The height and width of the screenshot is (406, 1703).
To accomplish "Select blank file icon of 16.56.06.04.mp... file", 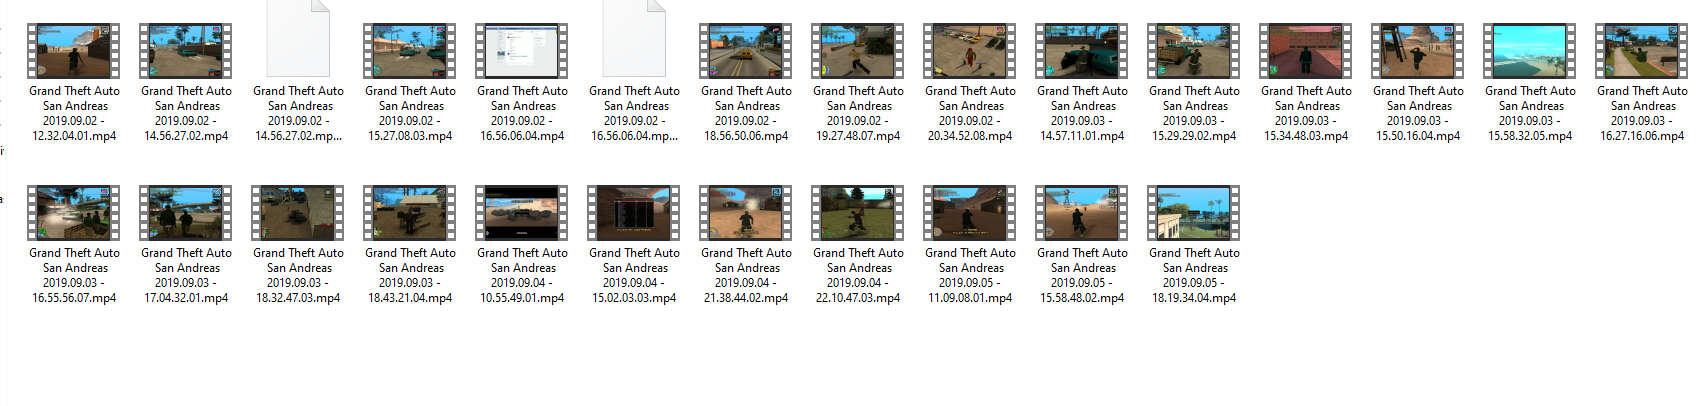I will [x=634, y=40].
